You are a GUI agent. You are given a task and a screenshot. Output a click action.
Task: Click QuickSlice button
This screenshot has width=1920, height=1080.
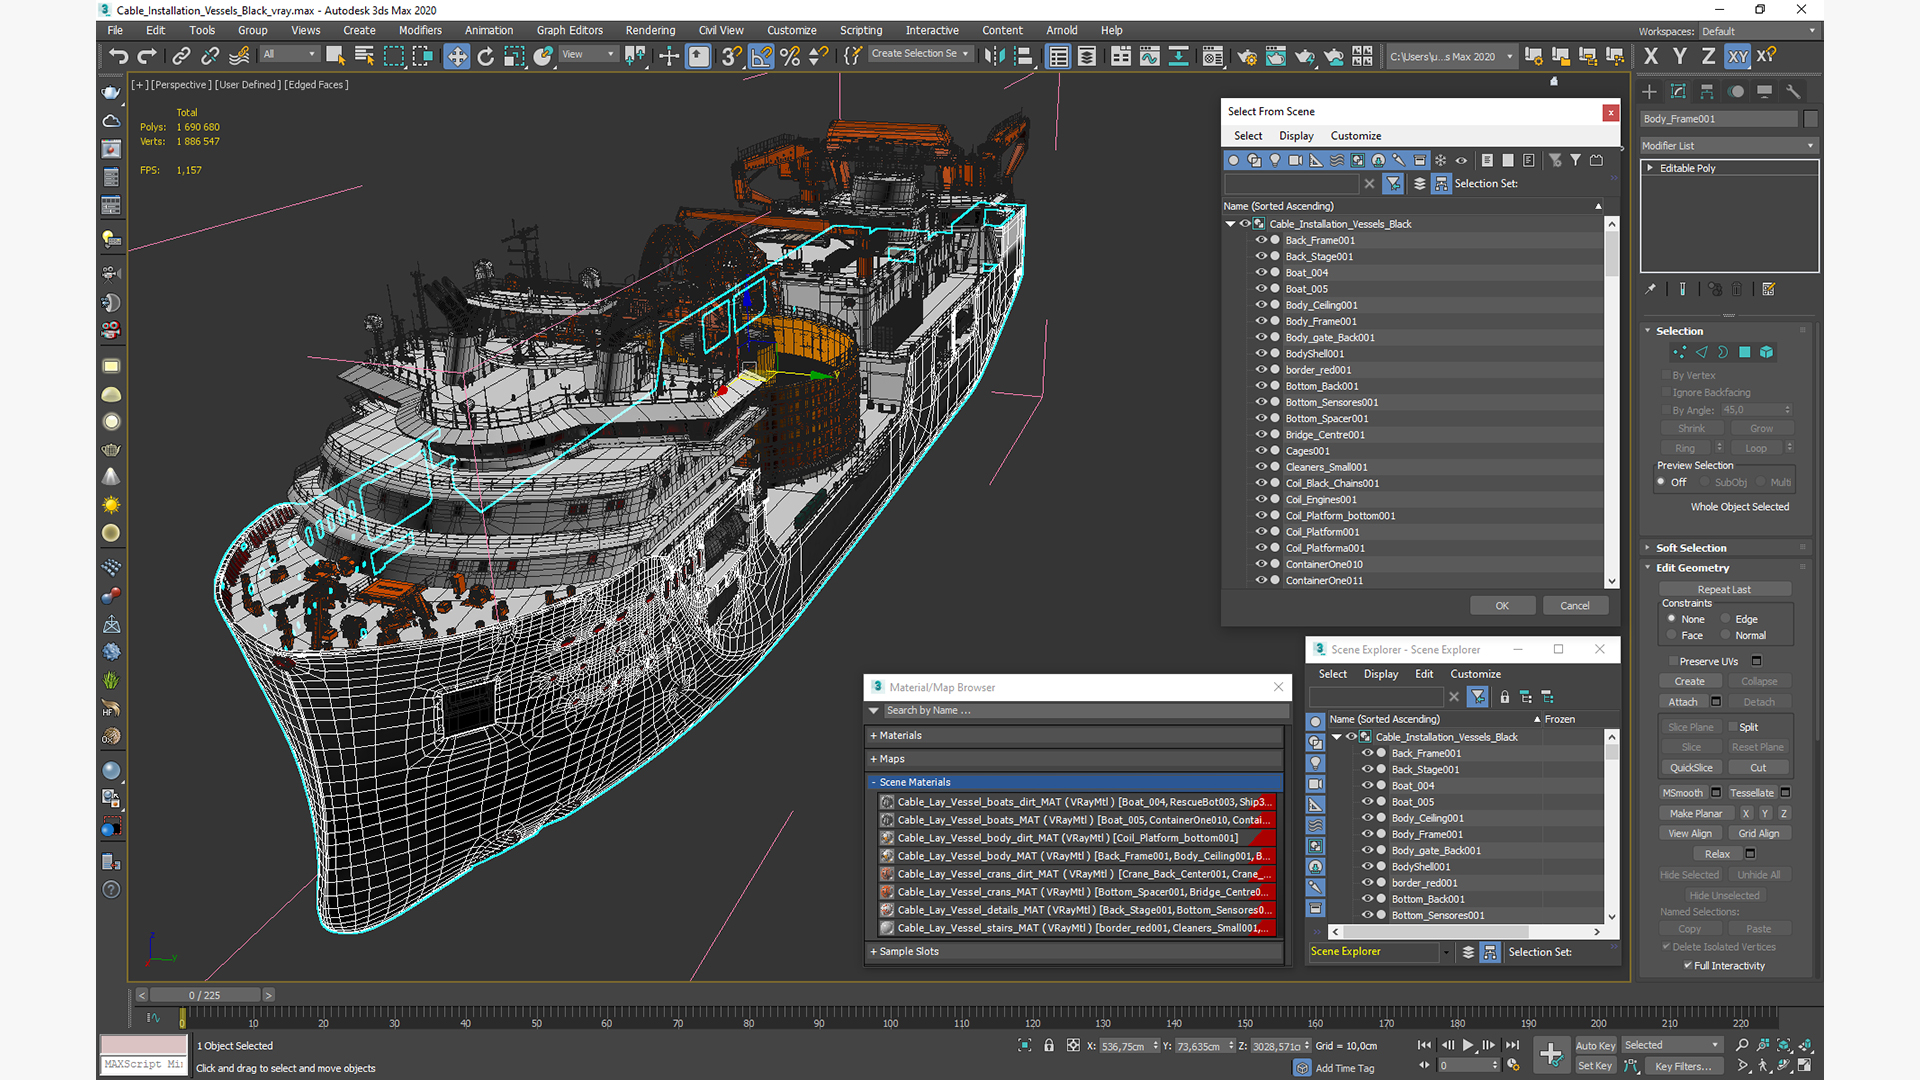[x=1691, y=768]
